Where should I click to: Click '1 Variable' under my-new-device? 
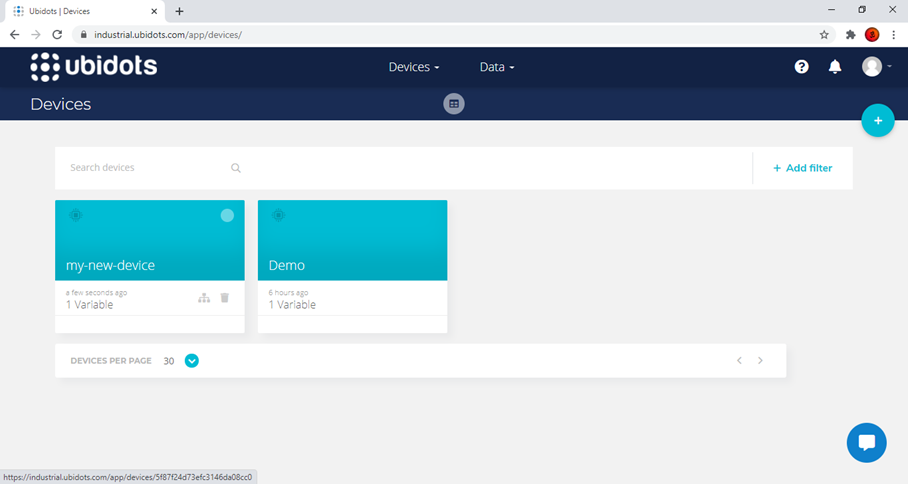click(89, 305)
